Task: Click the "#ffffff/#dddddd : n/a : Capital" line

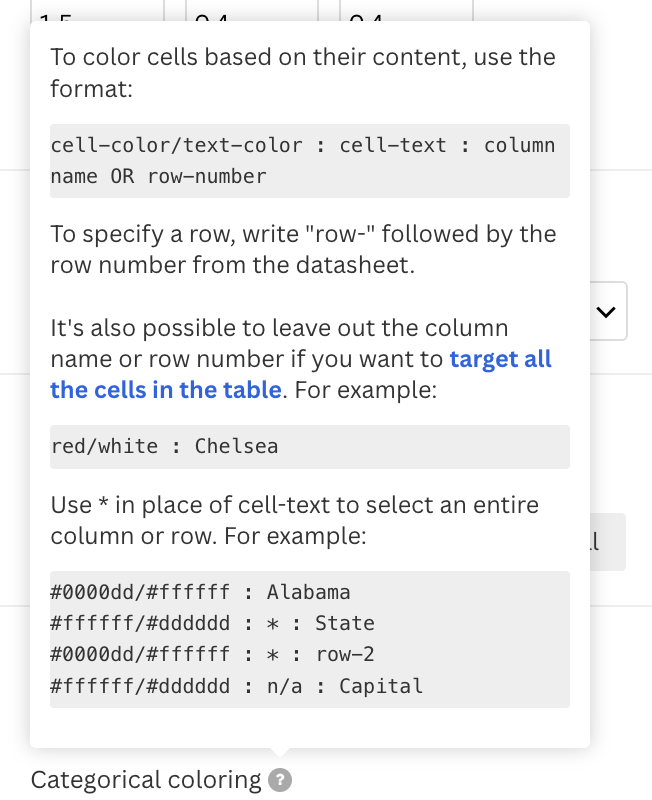Action: point(237,686)
